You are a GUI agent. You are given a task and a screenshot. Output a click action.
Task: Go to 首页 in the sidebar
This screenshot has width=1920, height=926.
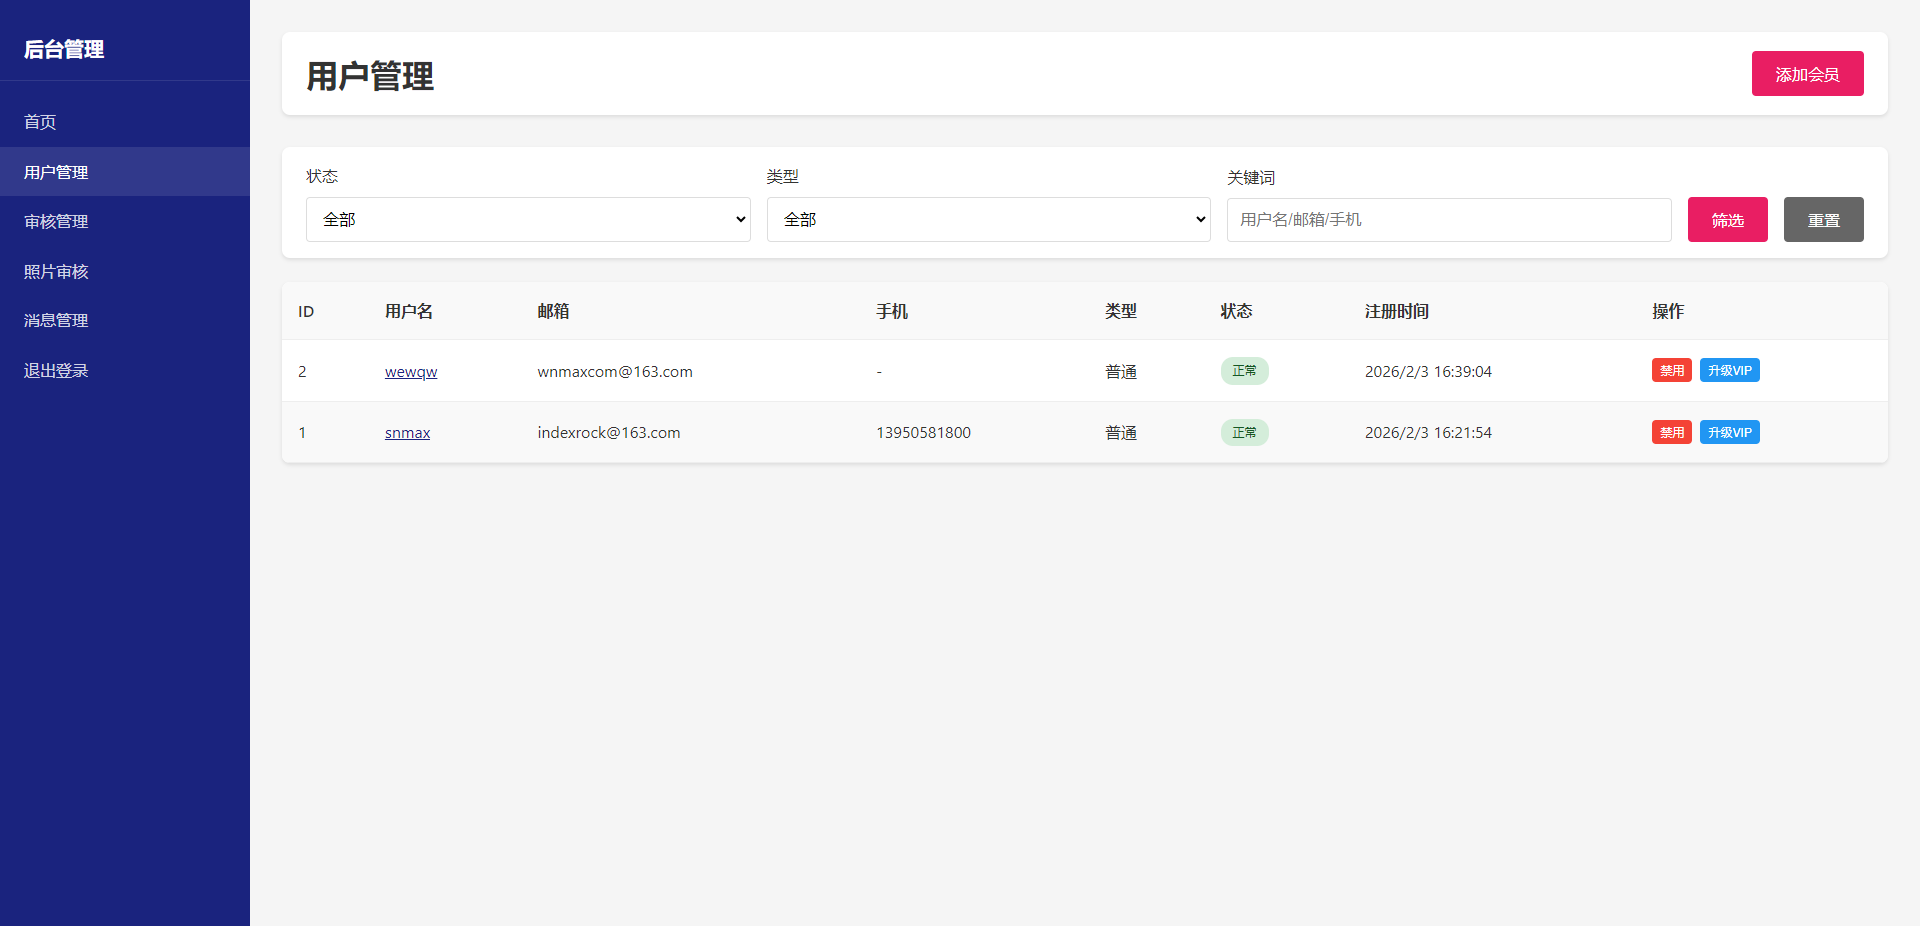click(x=40, y=122)
